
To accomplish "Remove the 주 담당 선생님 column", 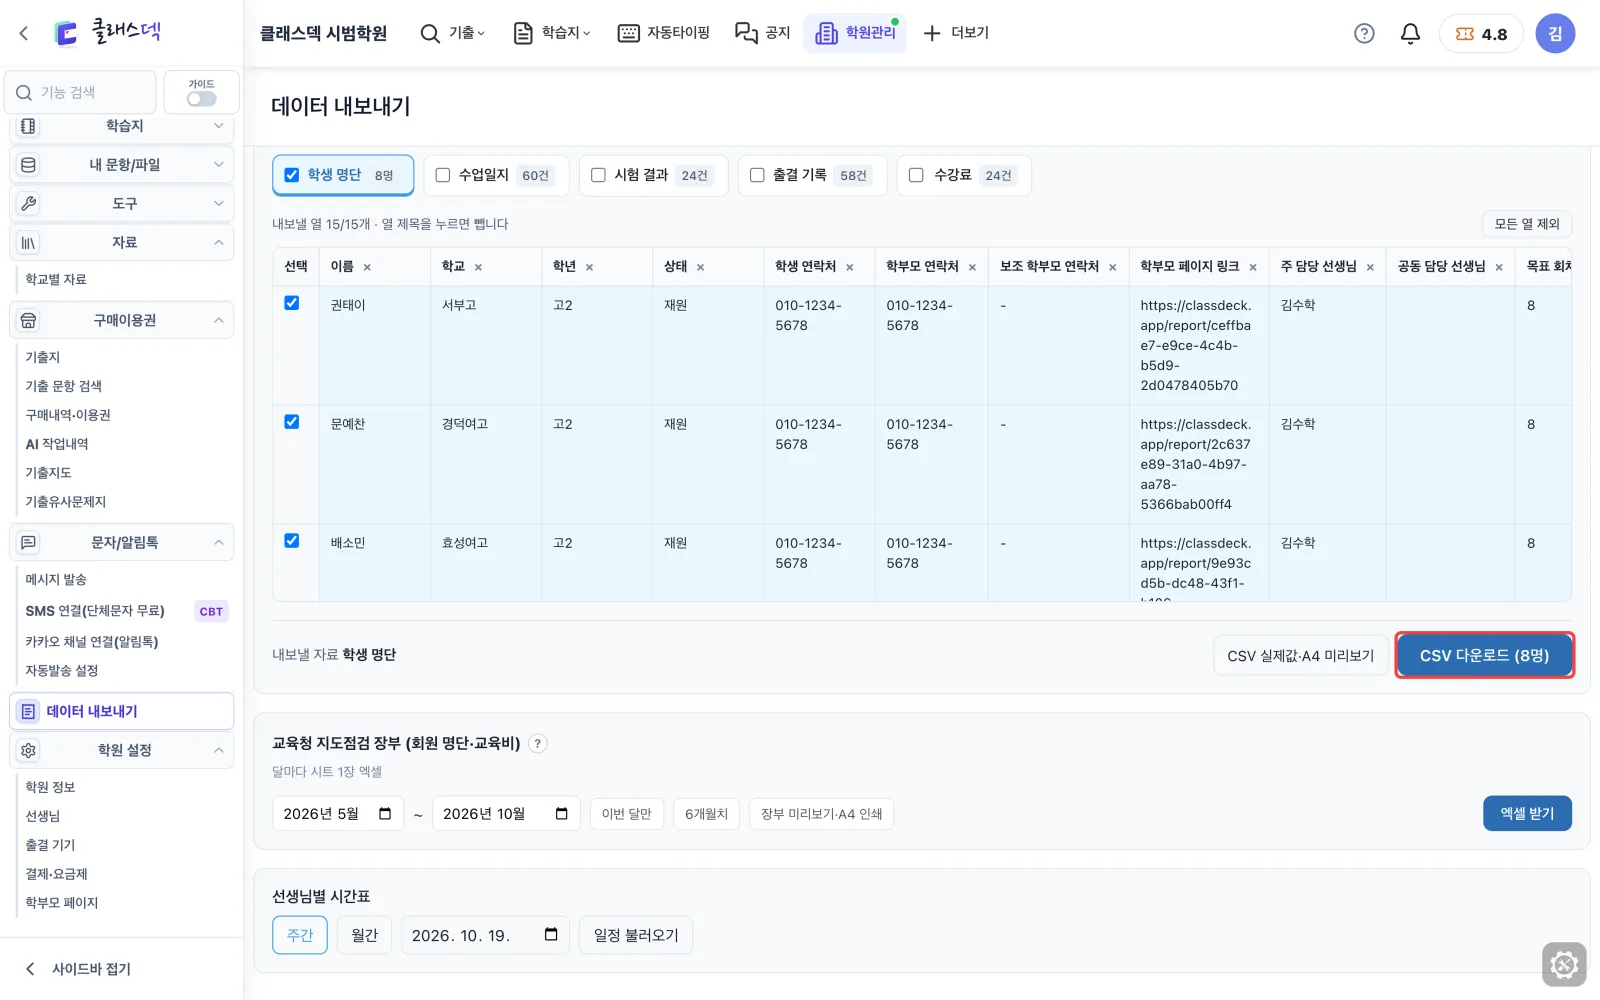I will [x=1370, y=267].
